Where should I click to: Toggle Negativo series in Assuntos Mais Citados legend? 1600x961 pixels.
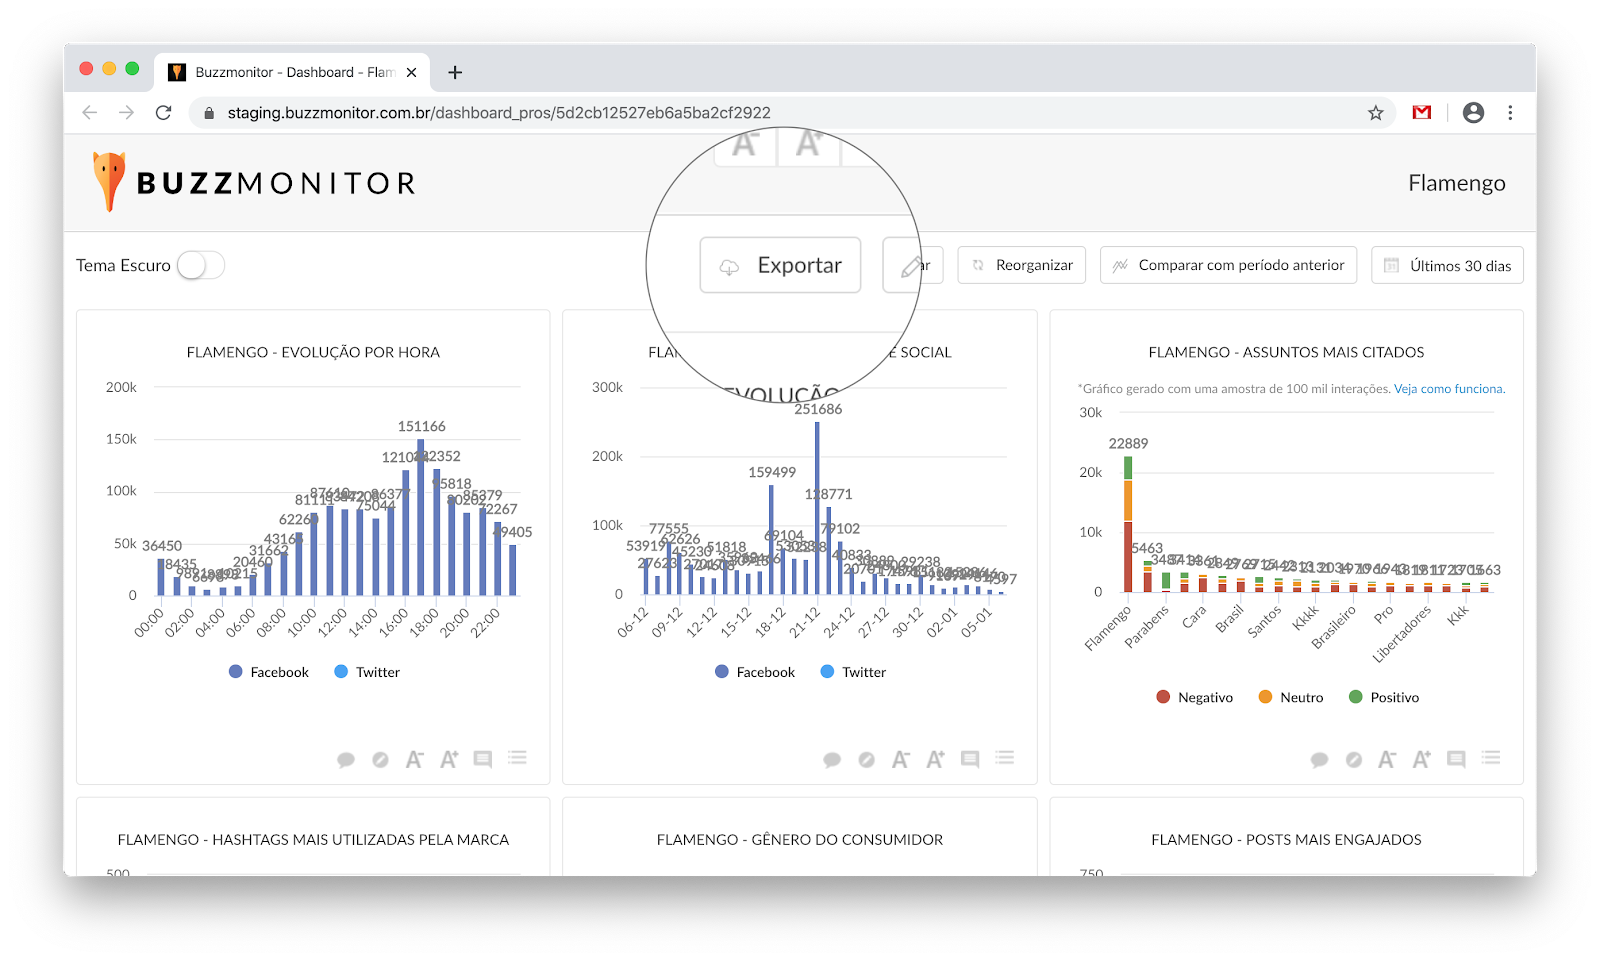coord(1194,697)
